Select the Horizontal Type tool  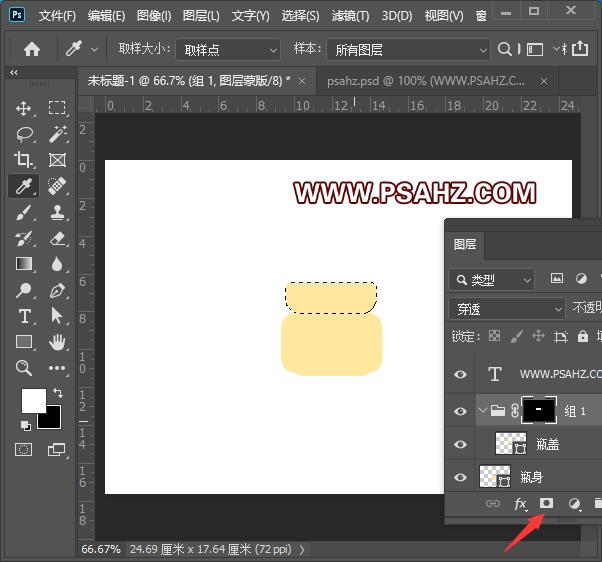coord(25,316)
